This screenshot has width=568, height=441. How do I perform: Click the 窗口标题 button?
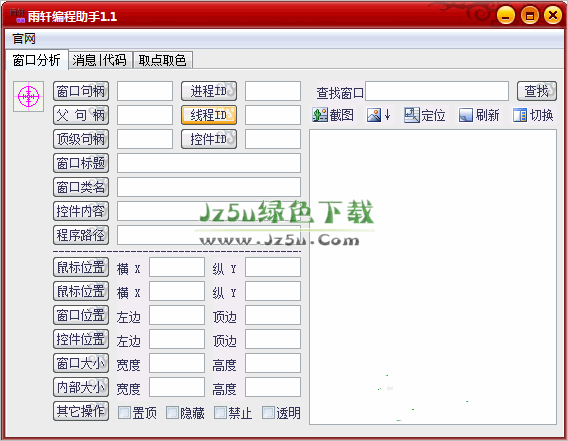click(x=81, y=163)
